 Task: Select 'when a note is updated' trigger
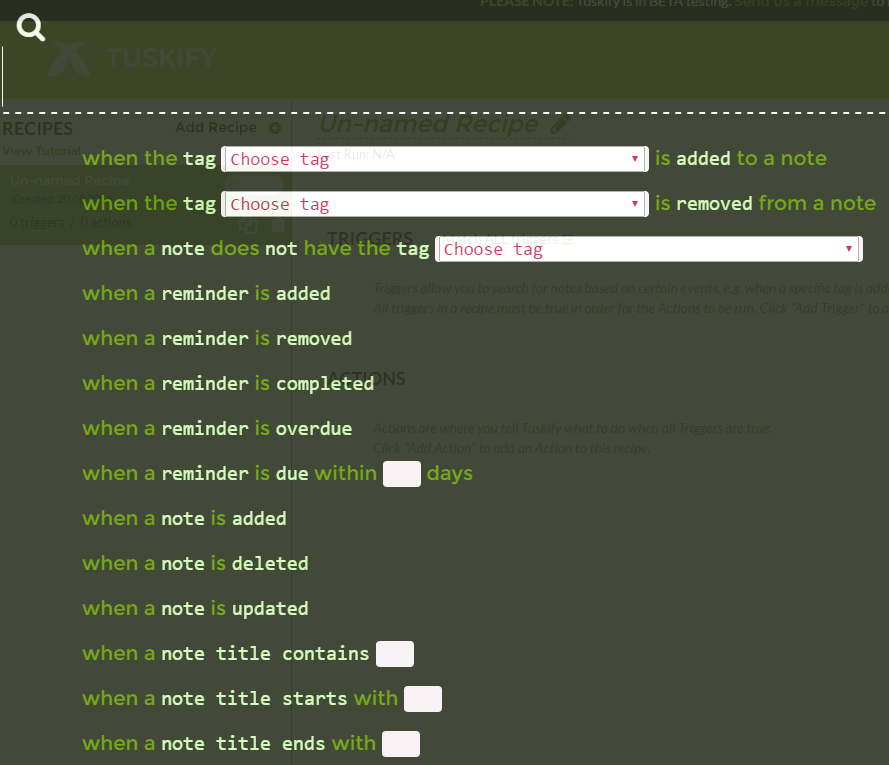point(195,608)
